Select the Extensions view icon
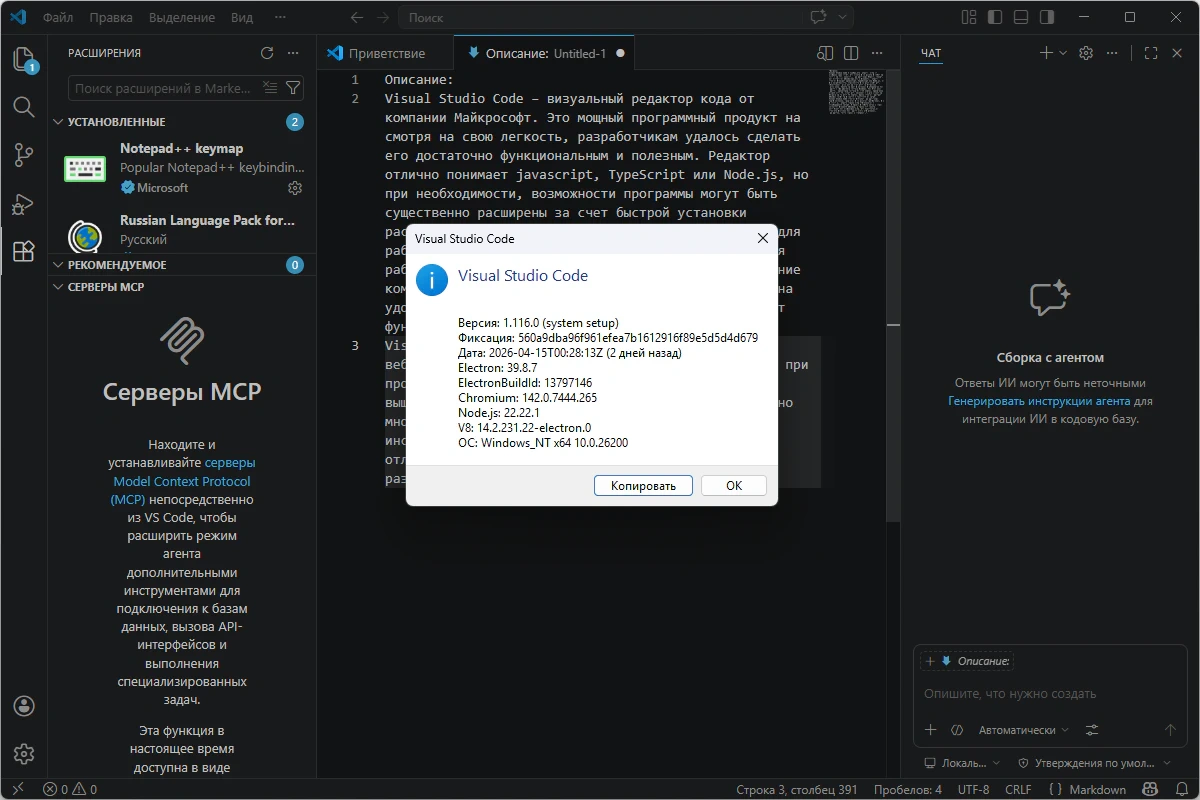Viewport: 1200px width, 800px height. coord(24,251)
